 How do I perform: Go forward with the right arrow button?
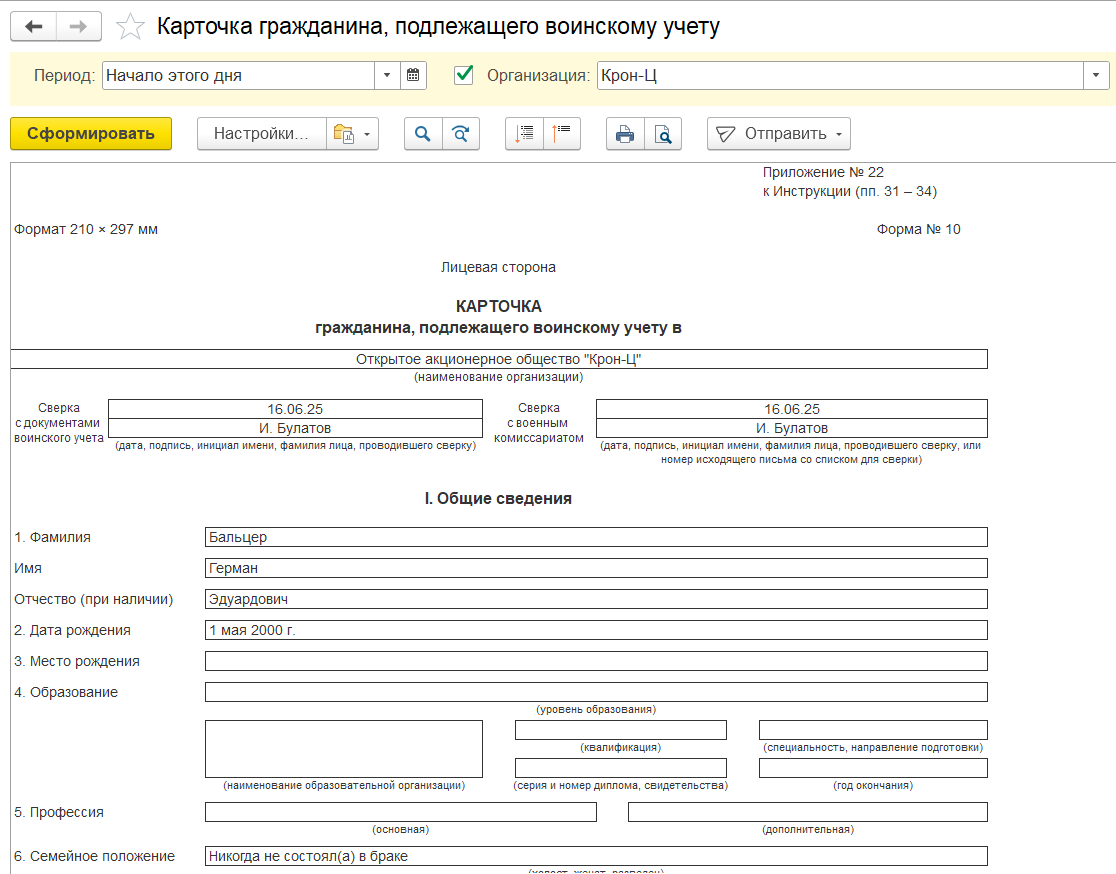click(78, 27)
